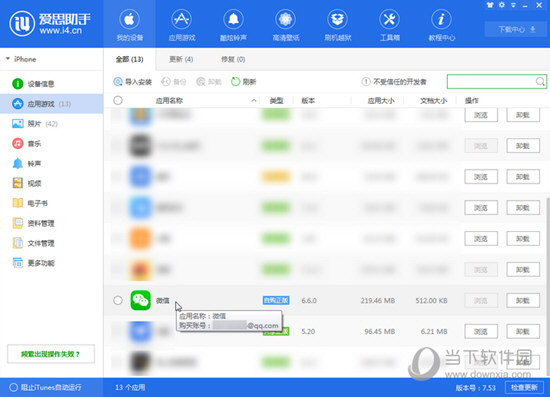Click the 微信 app name text
The image size is (550, 397).
coord(162,301)
